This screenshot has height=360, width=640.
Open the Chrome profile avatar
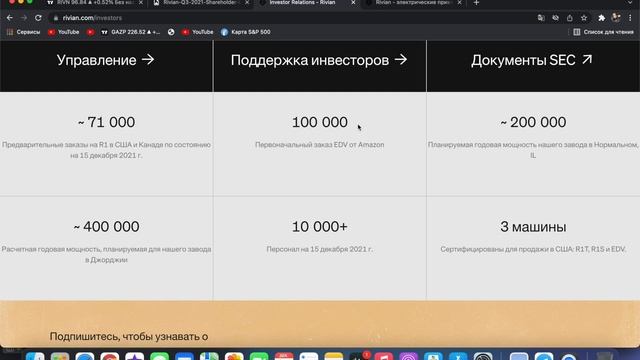[x=616, y=18]
